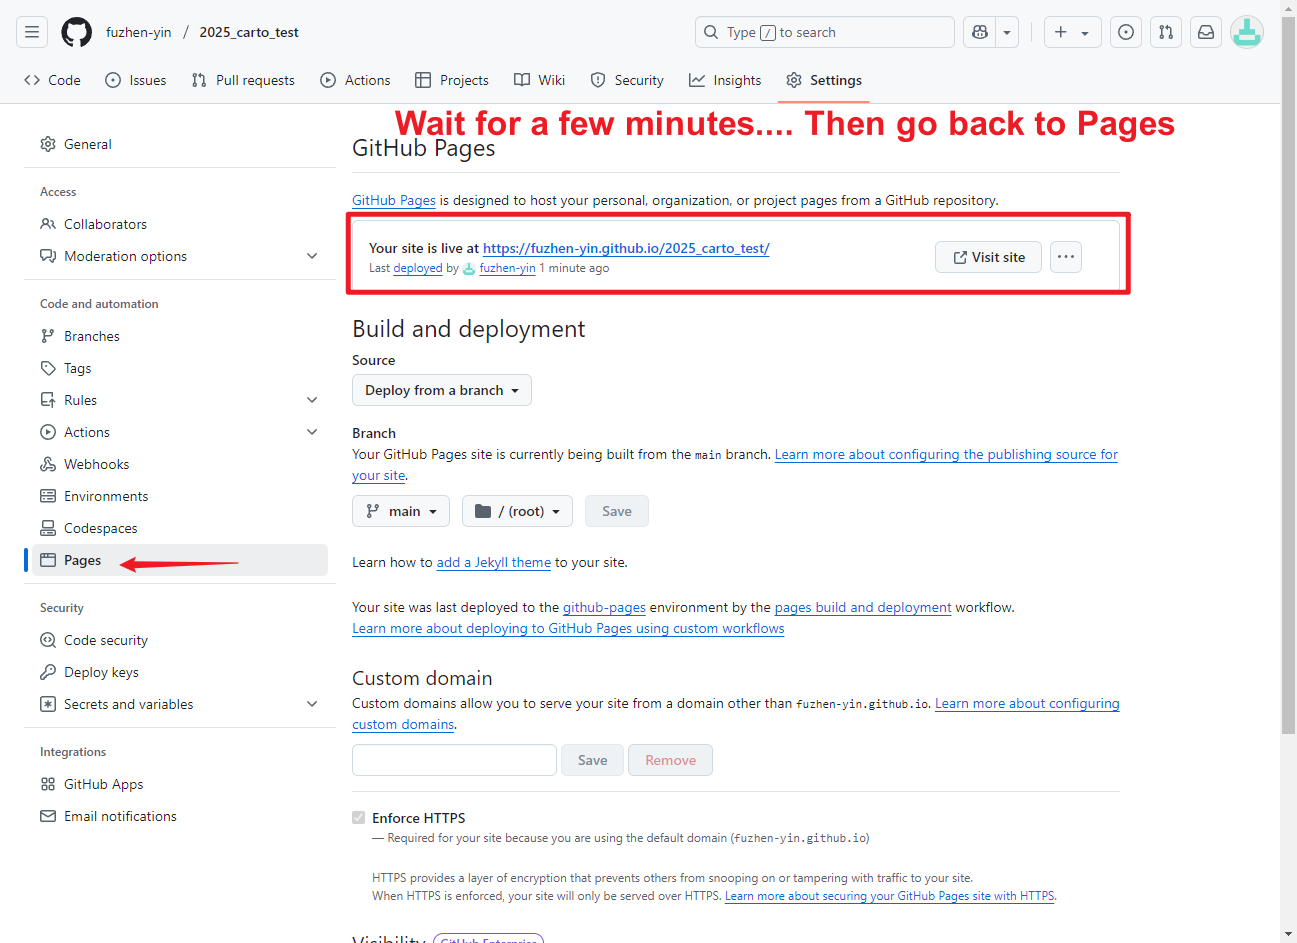Open the / (root) folder dropdown
The height and width of the screenshot is (943, 1297).
(517, 511)
